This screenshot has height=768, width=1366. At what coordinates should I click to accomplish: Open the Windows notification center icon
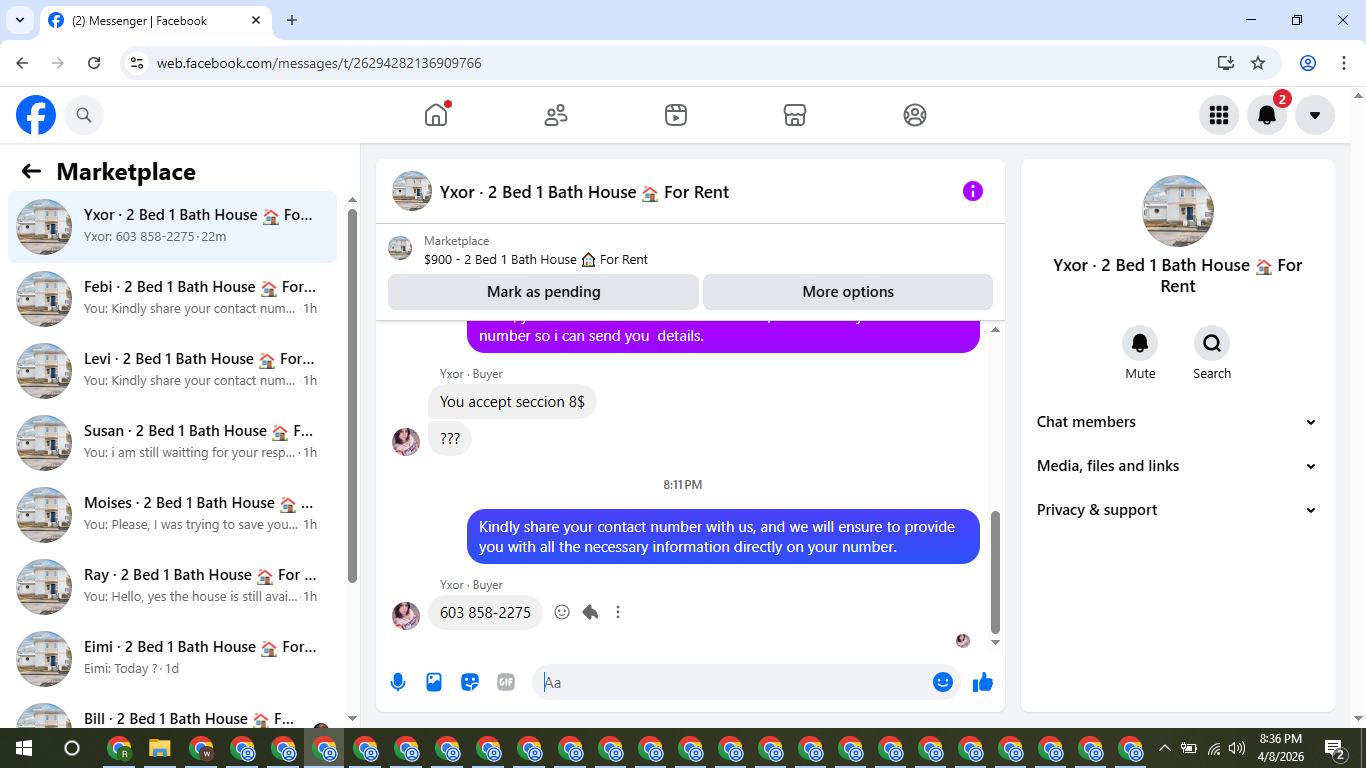1335,748
